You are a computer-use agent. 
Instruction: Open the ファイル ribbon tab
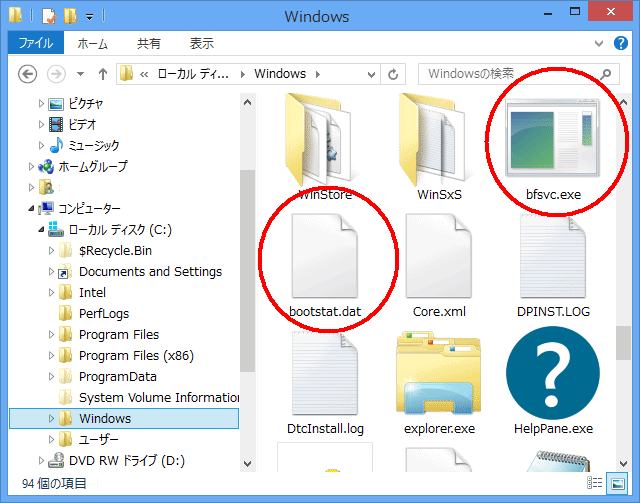[36, 43]
